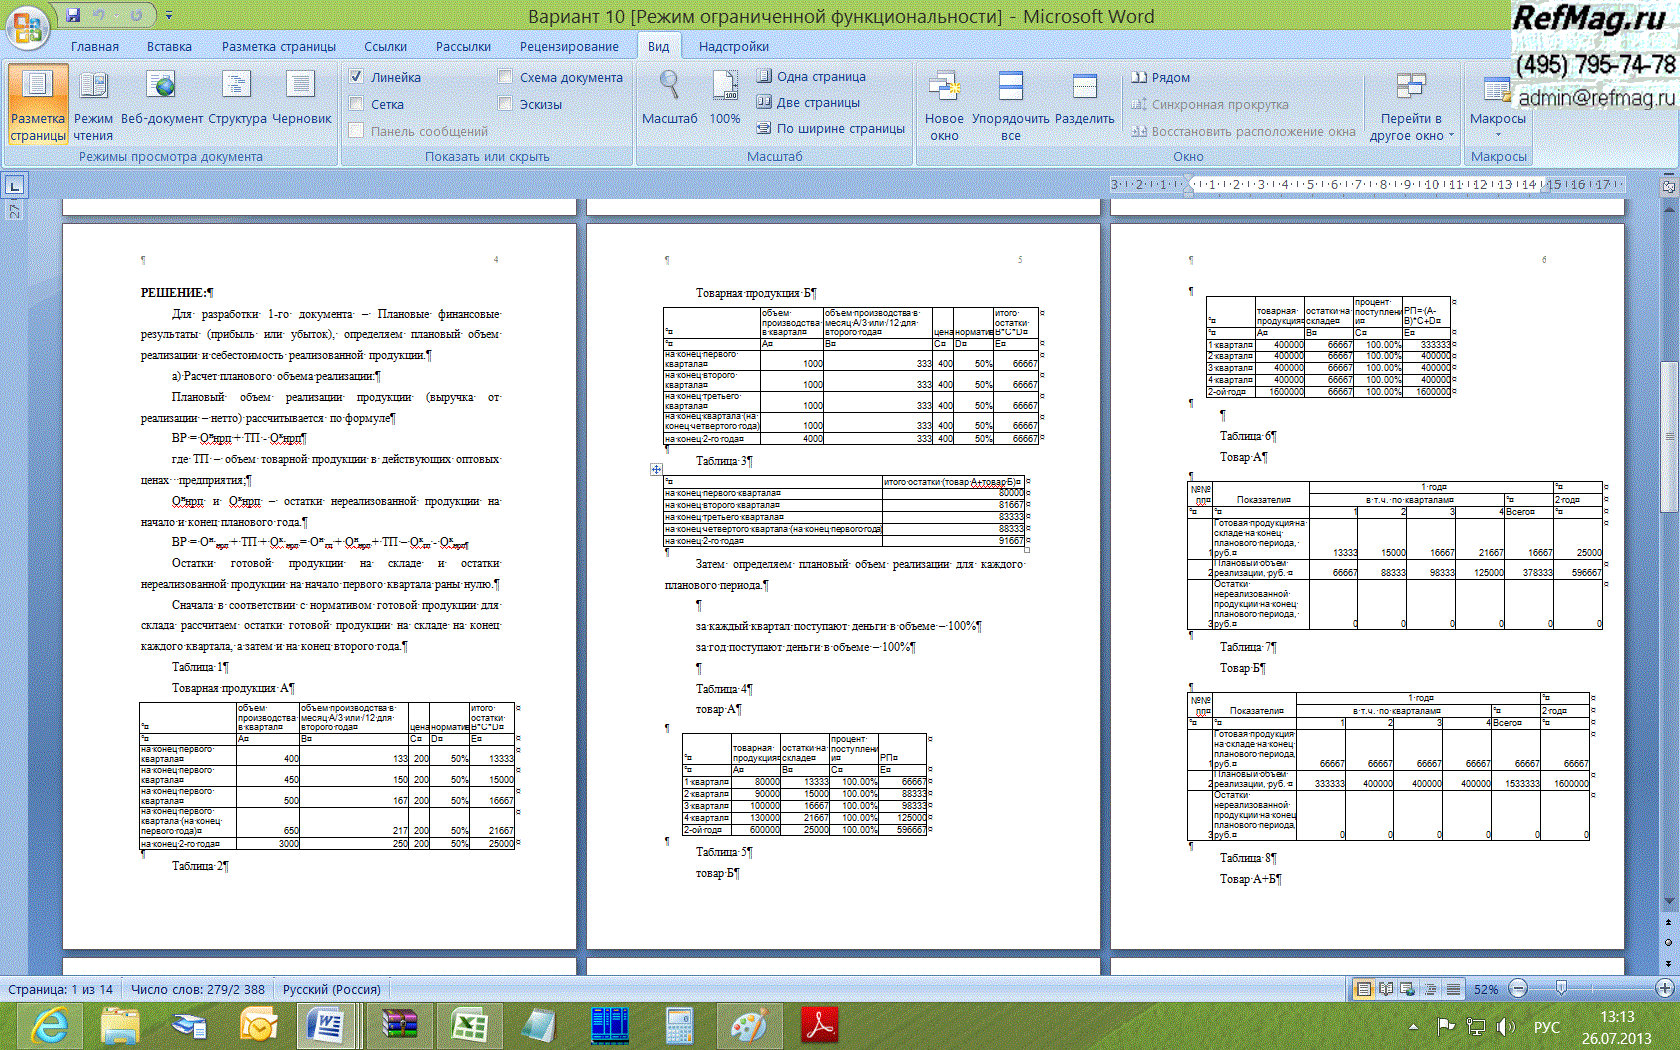Uncheck the Линейка ruler checkbox
Image resolution: width=1680 pixels, height=1050 pixels.
click(x=357, y=77)
